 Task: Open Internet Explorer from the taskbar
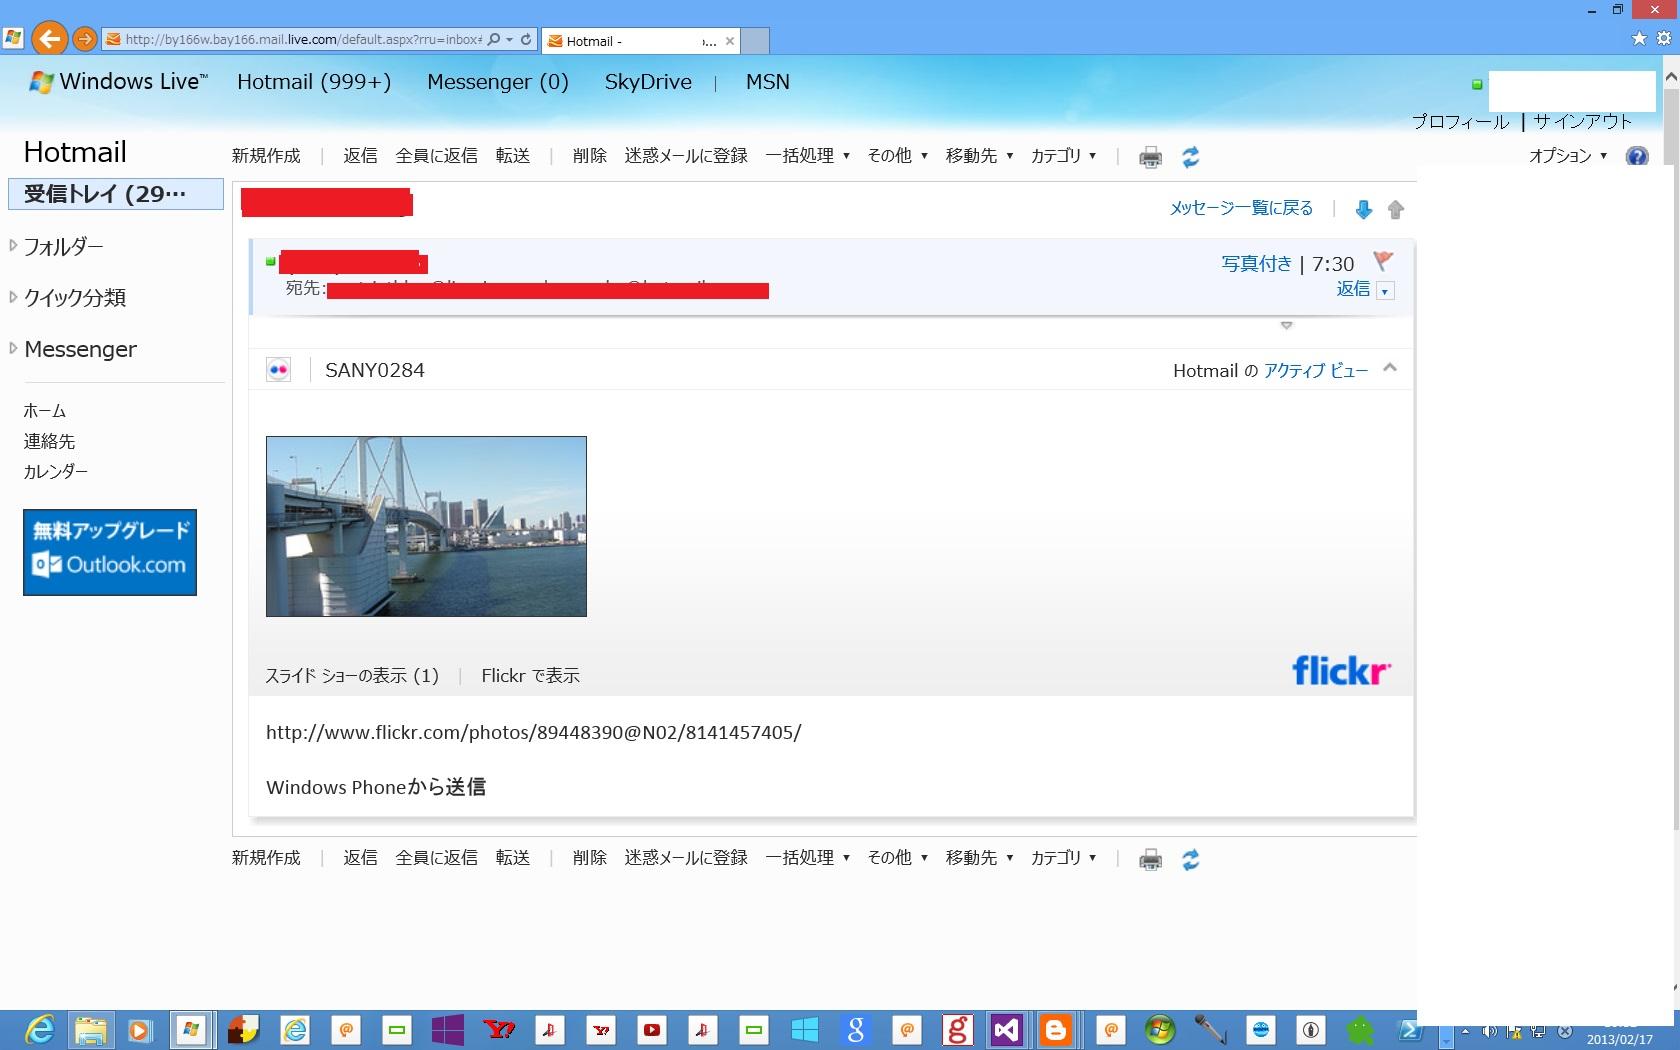point(39,1029)
